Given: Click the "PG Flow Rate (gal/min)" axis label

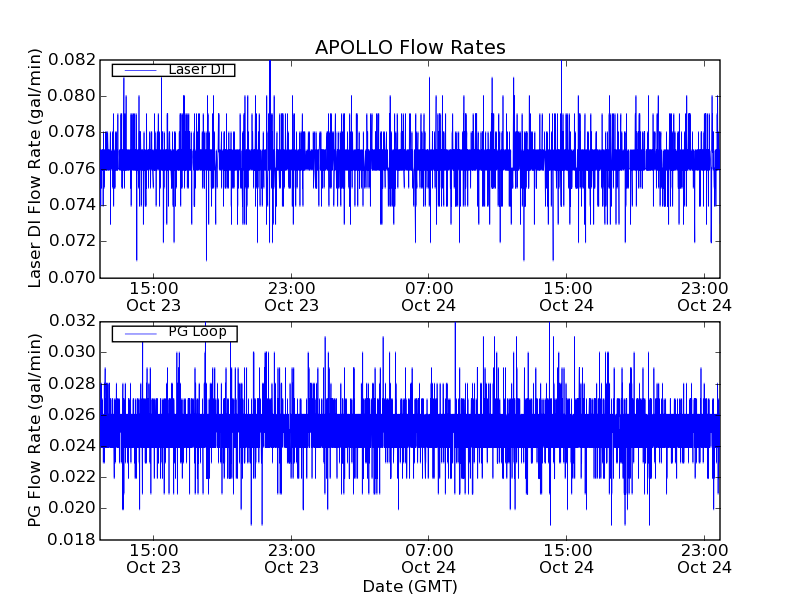Looking at the screenshot, I should (34, 430).
